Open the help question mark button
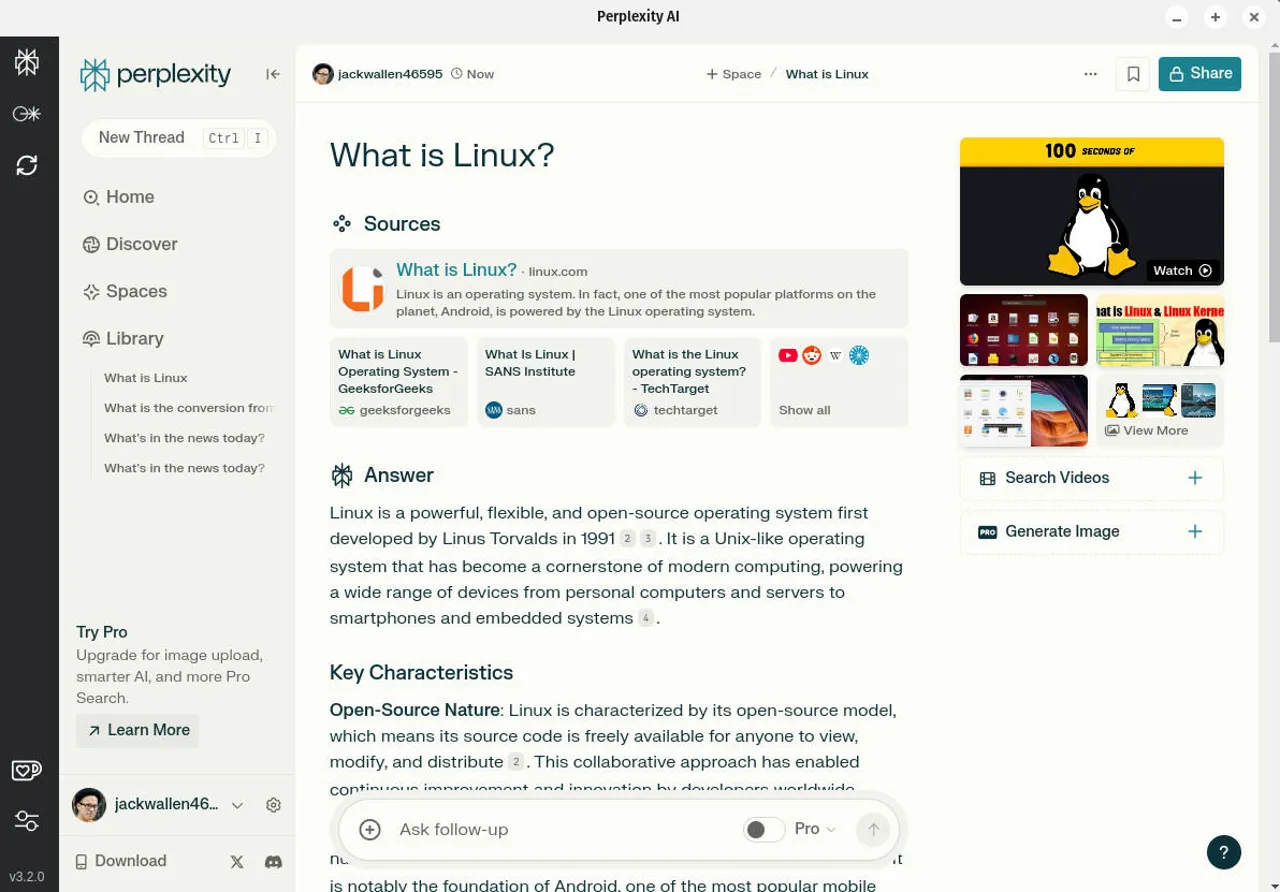The width and height of the screenshot is (1280, 892). pyautogui.click(x=1224, y=852)
